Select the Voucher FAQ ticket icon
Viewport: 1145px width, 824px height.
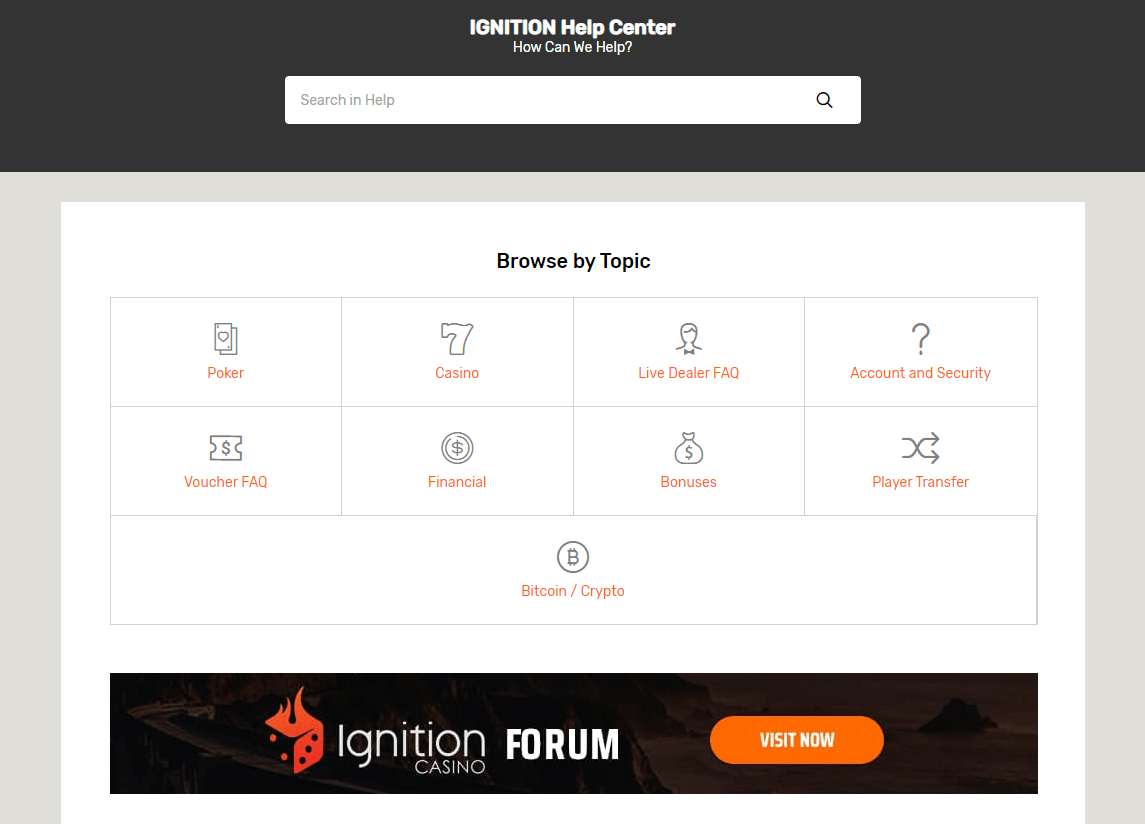click(225, 447)
